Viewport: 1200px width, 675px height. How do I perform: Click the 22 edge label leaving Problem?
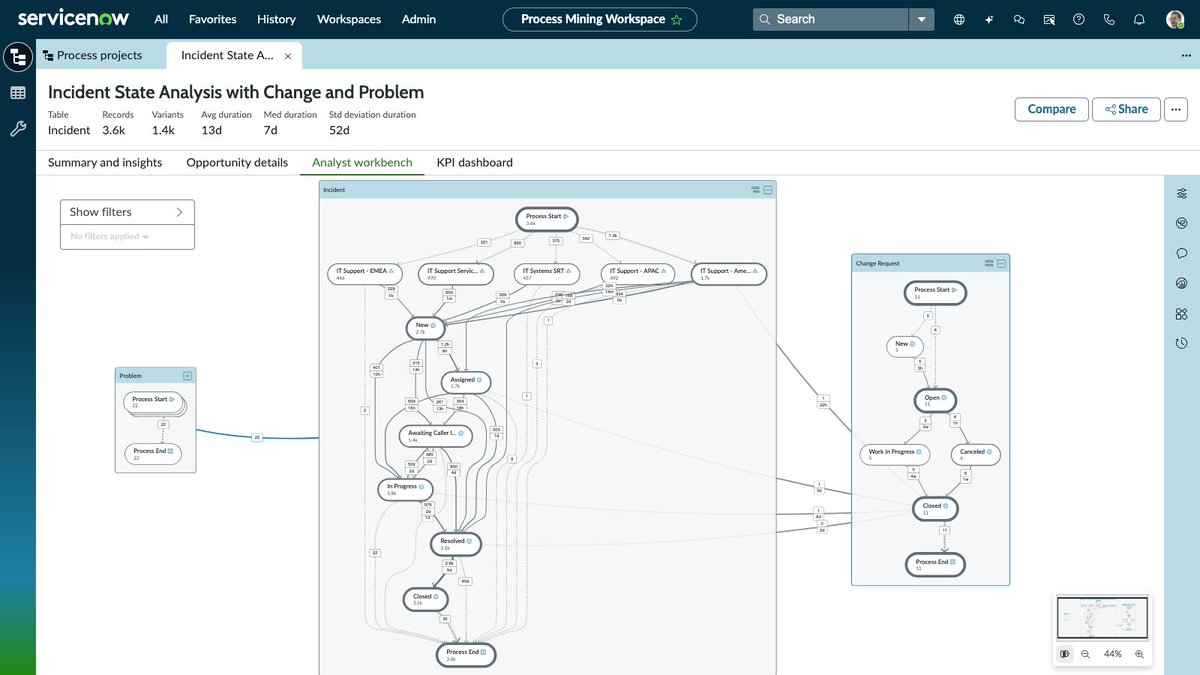tap(256, 437)
